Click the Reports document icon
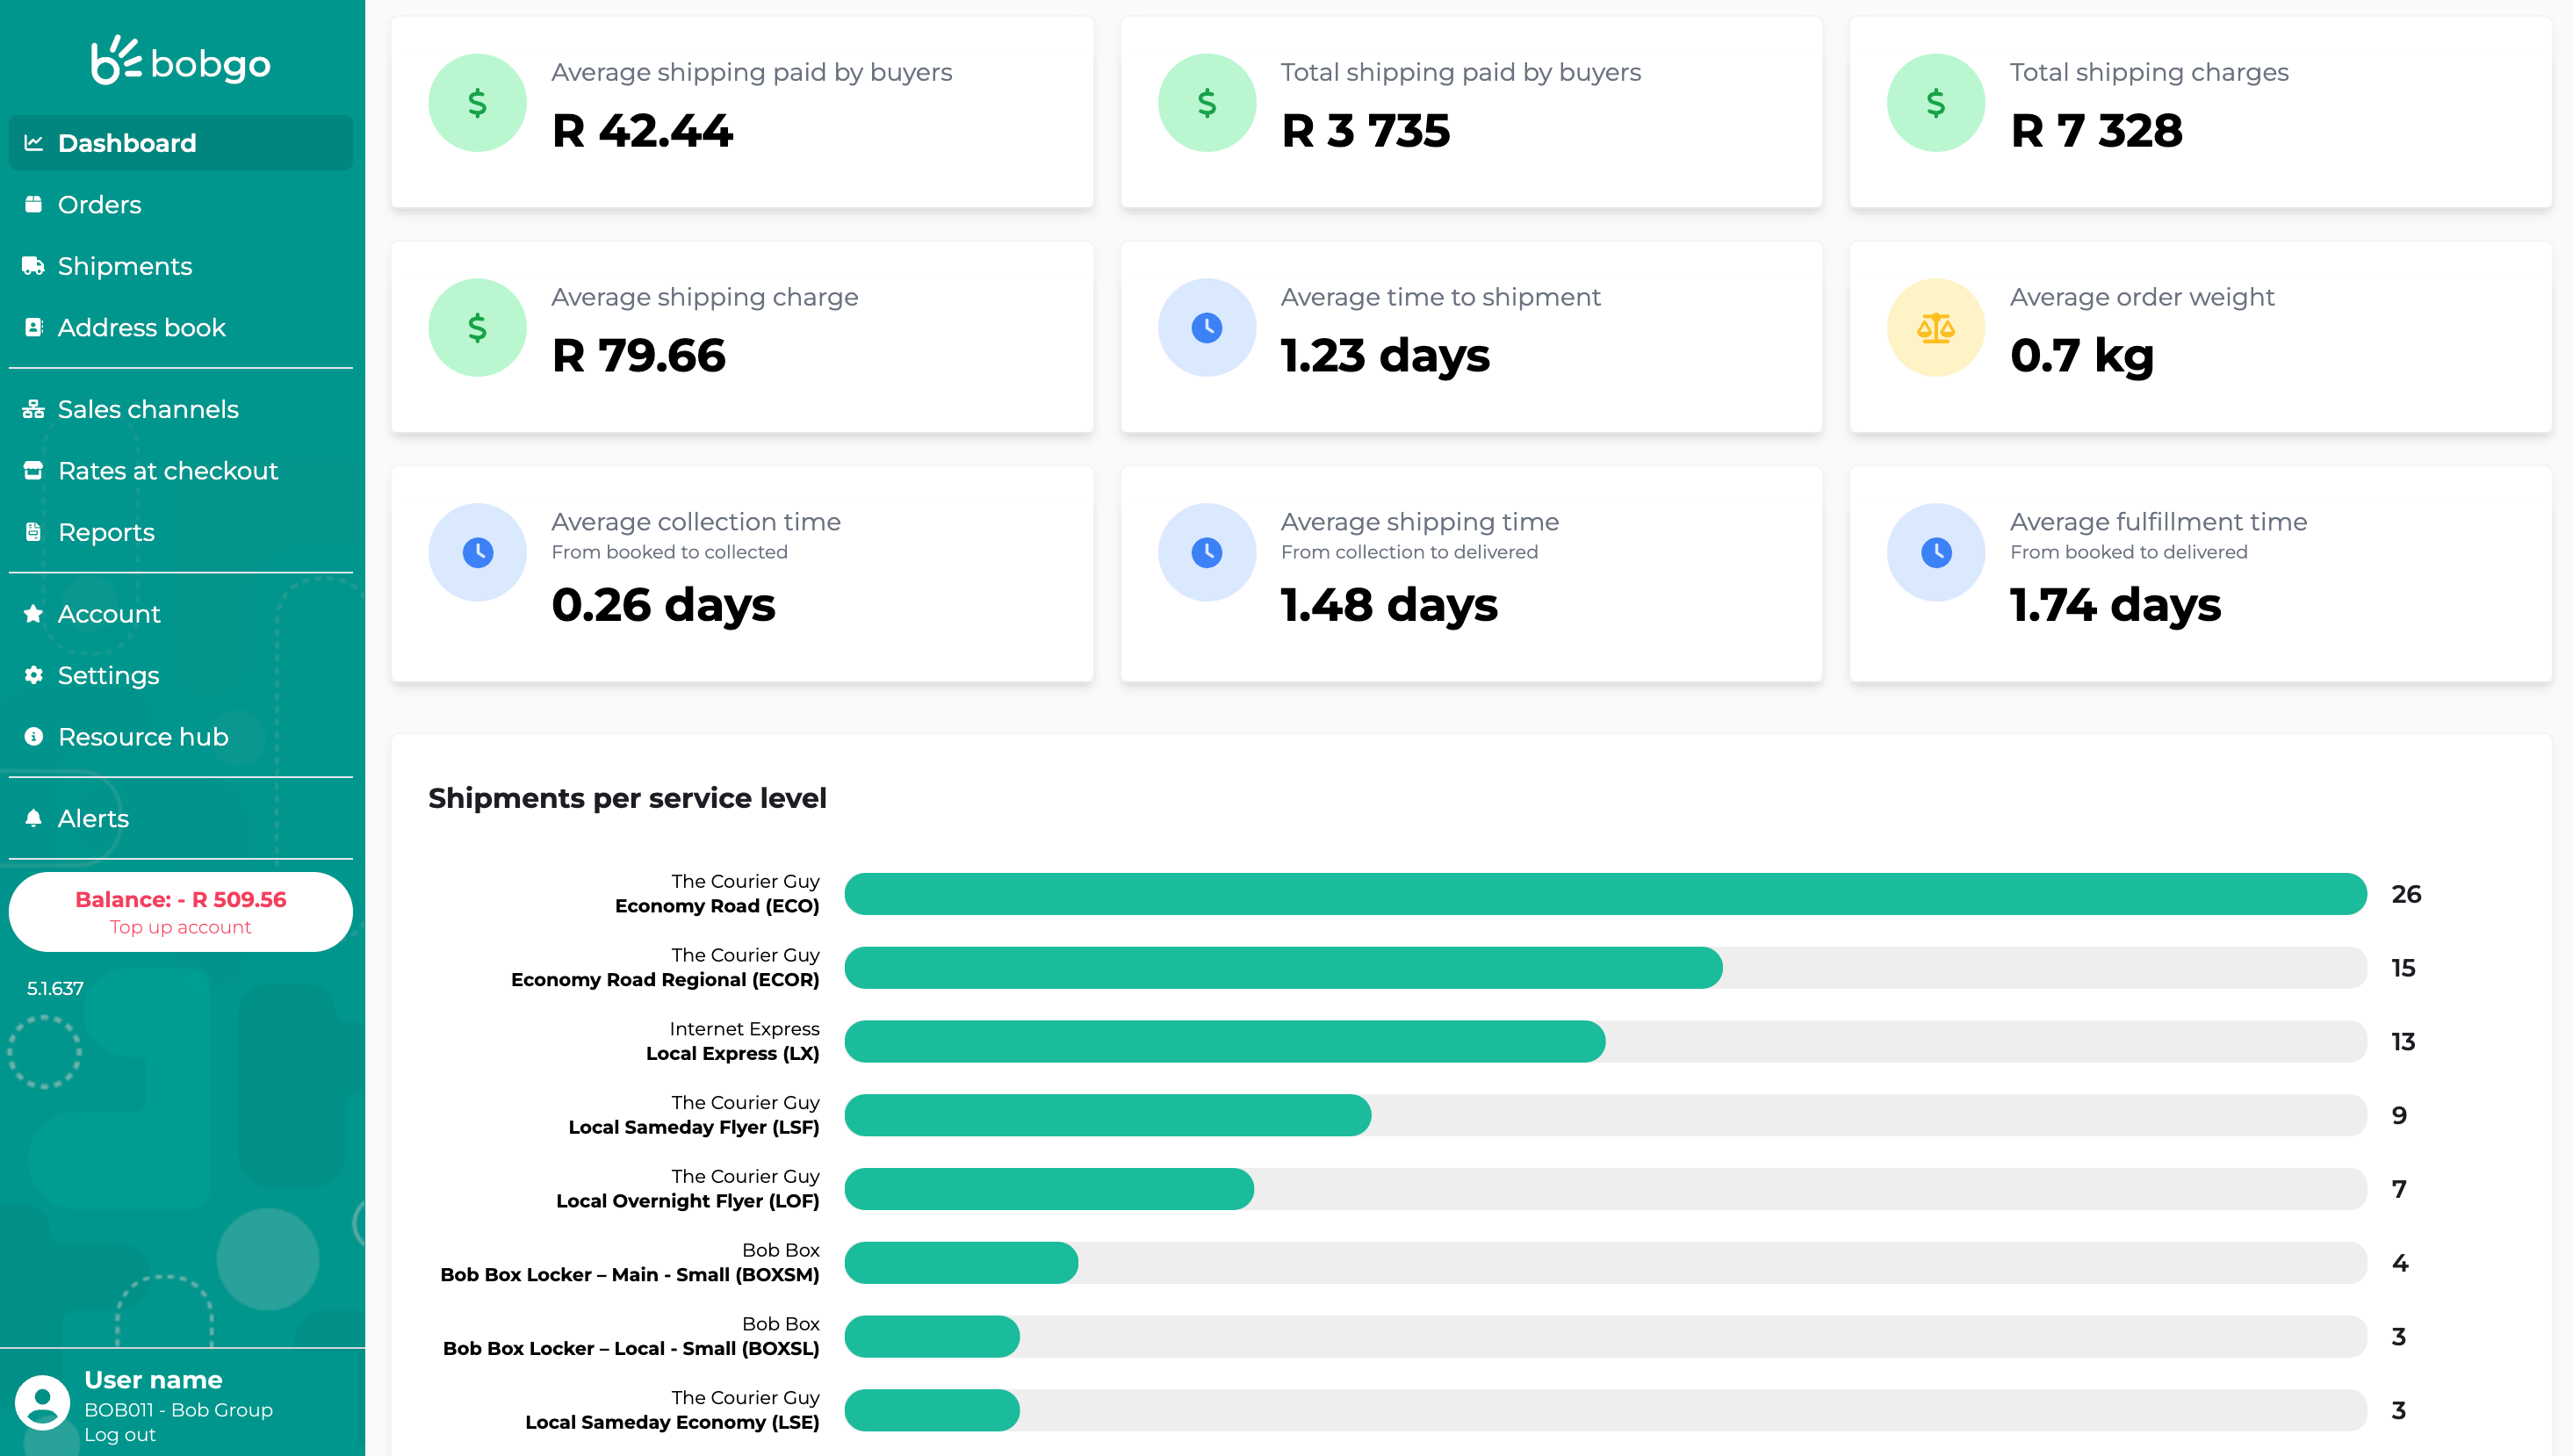2573x1456 pixels. [34, 532]
